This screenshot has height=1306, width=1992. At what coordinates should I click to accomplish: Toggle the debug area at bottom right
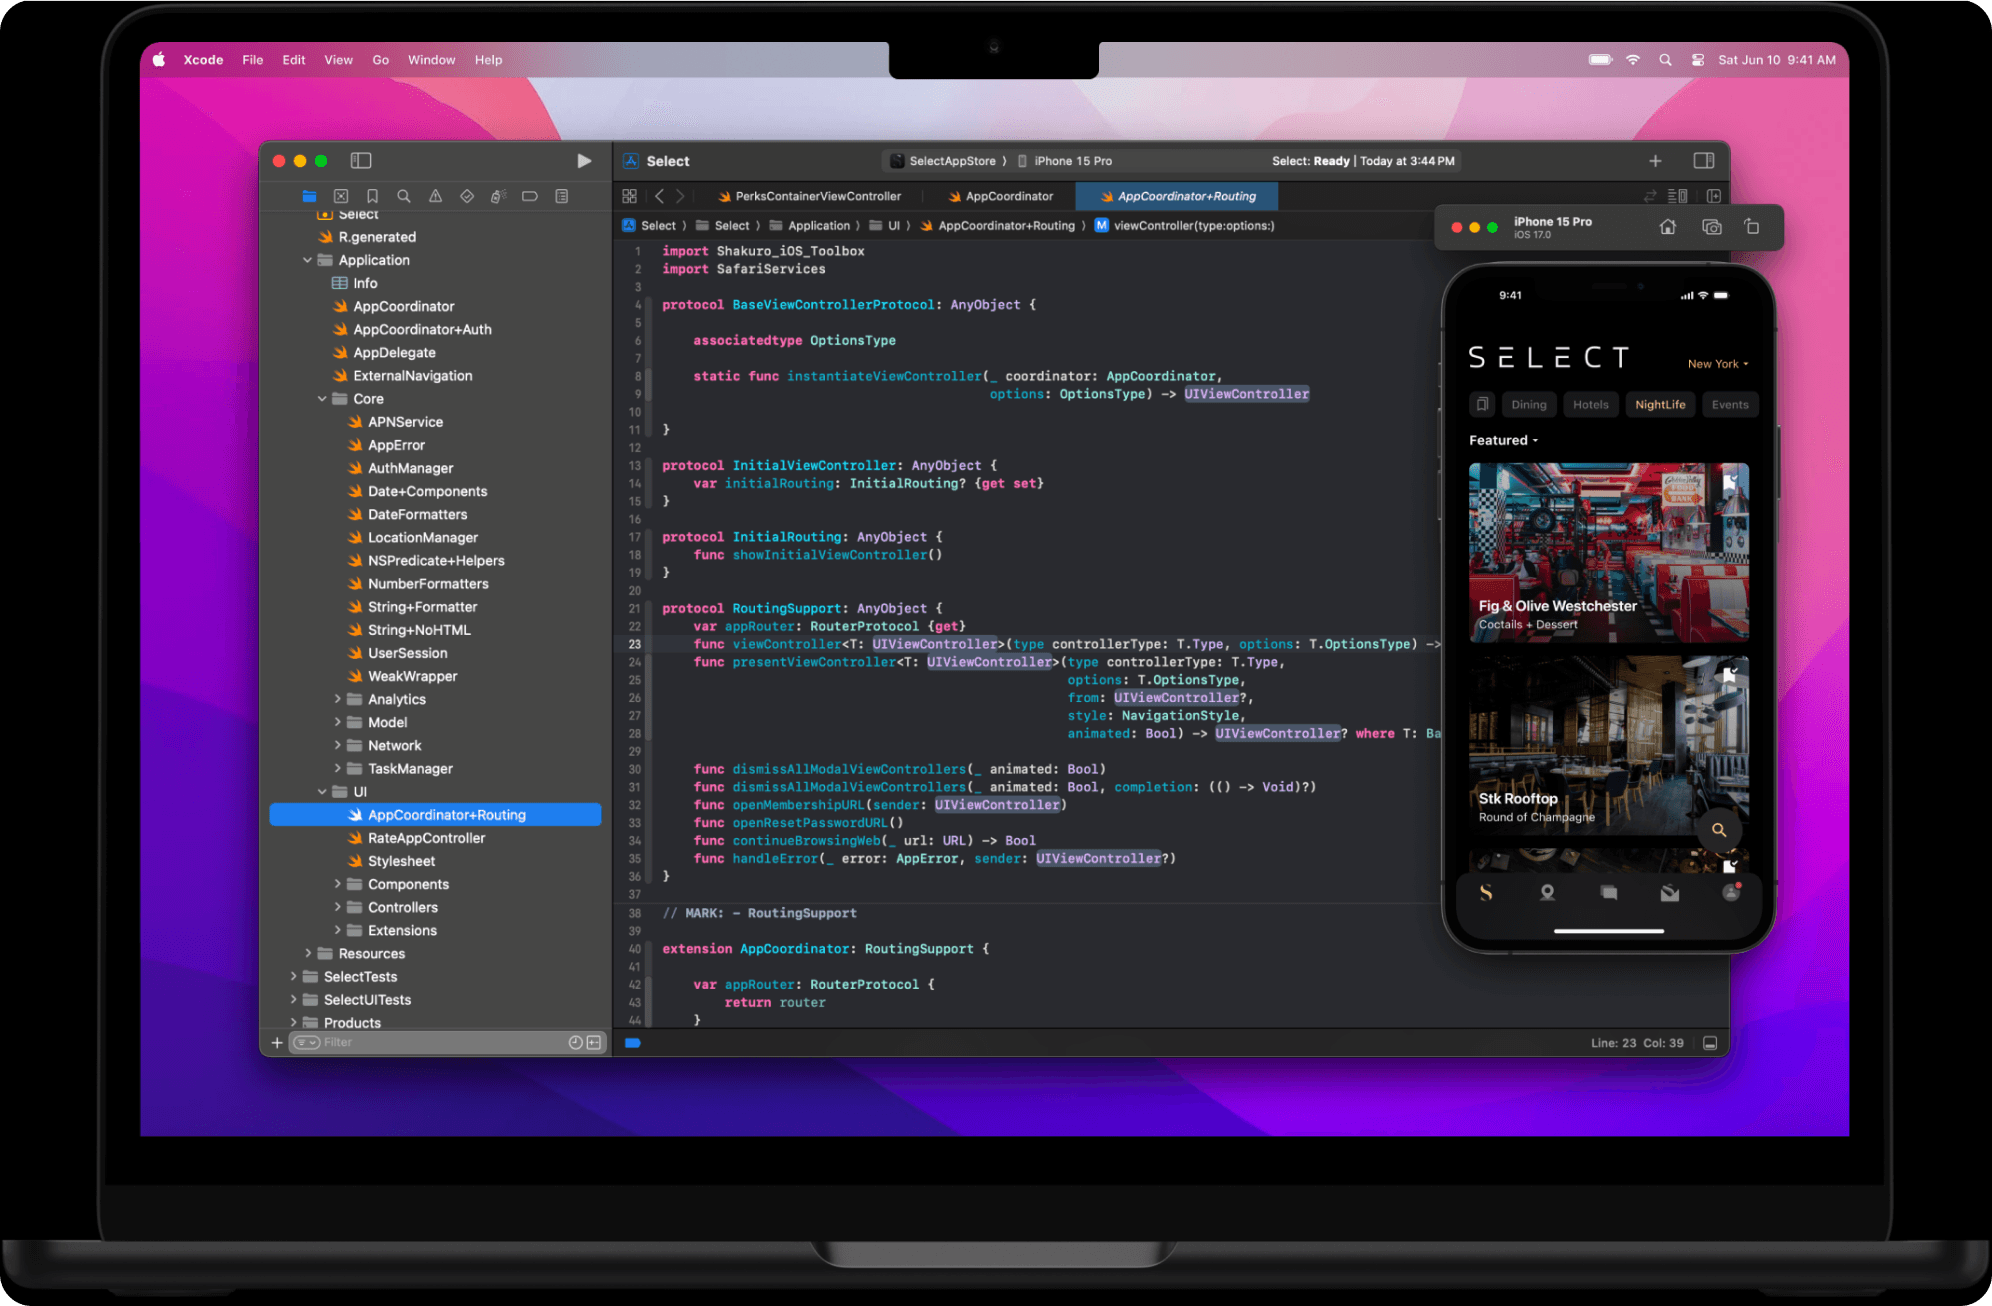pyautogui.click(x=1710, y=1043)
